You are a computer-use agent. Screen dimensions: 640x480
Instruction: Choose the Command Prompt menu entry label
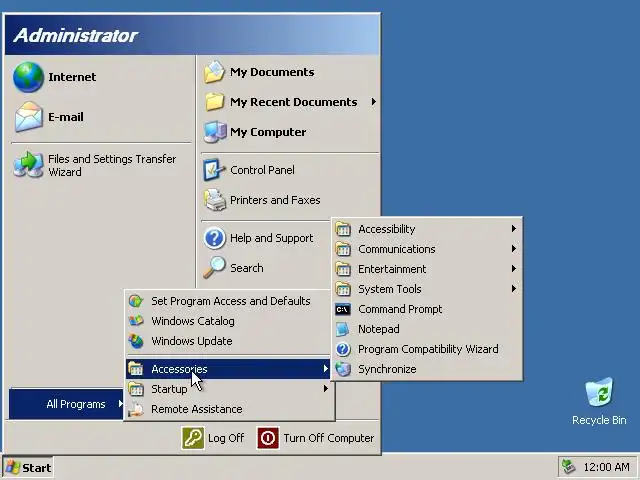pos(400,309)
